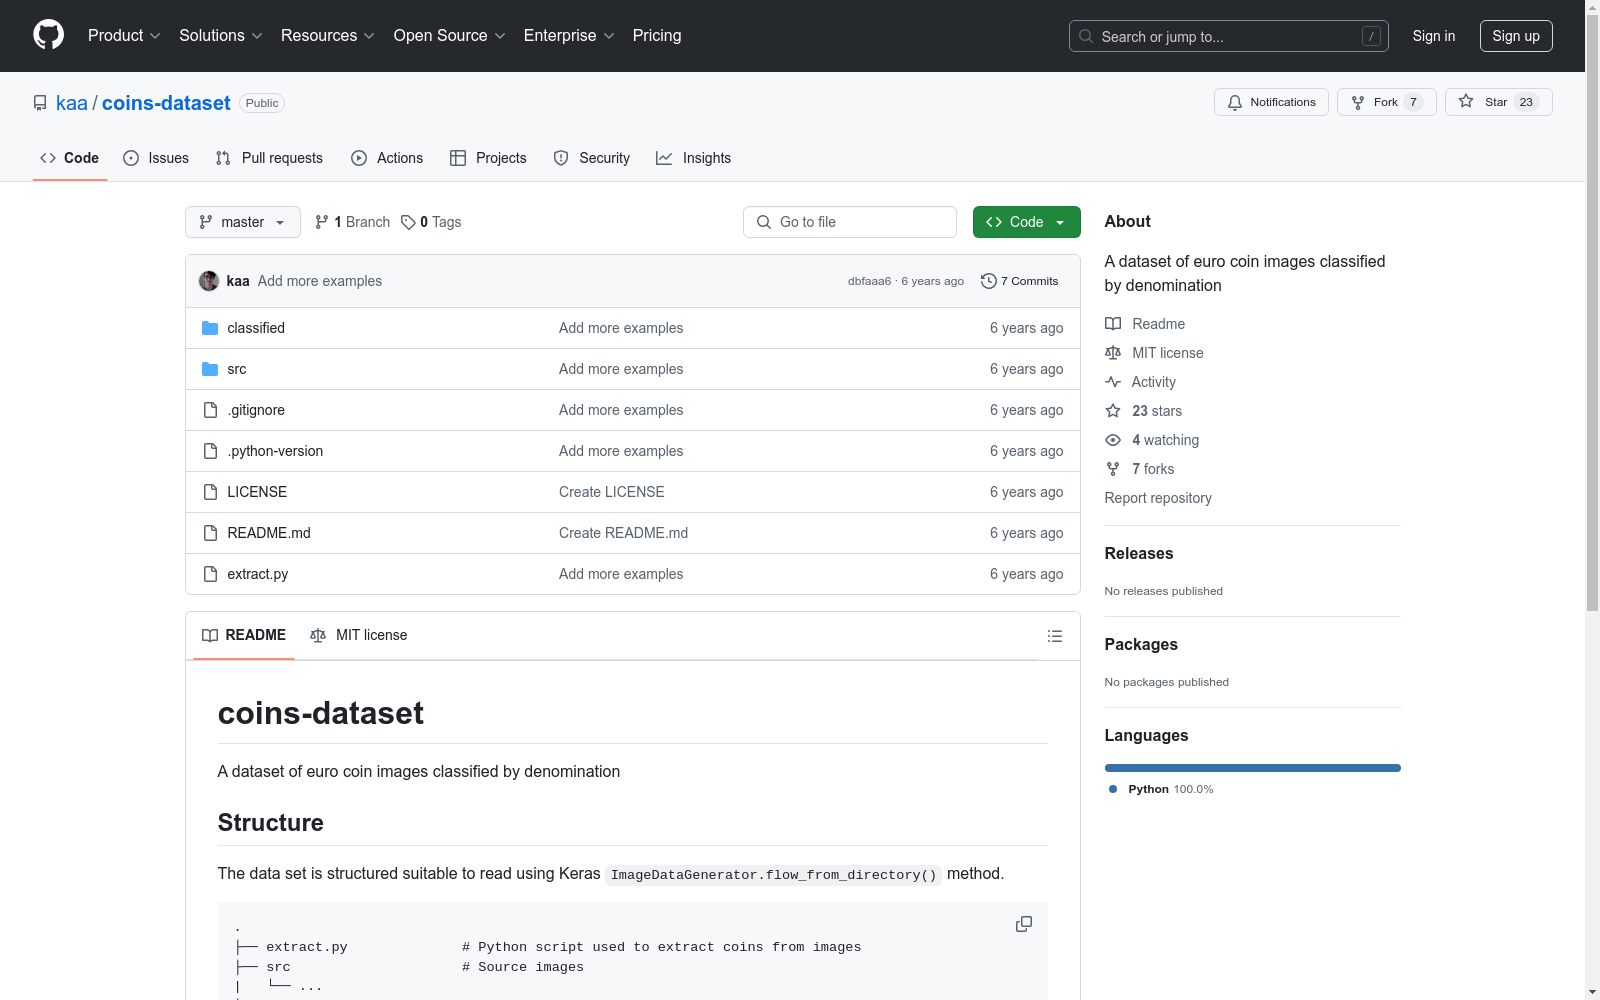Click the GitHub logo icon
This screenshot has width=1600, height=1000.
pyautogui.click(x=48, y=35)
